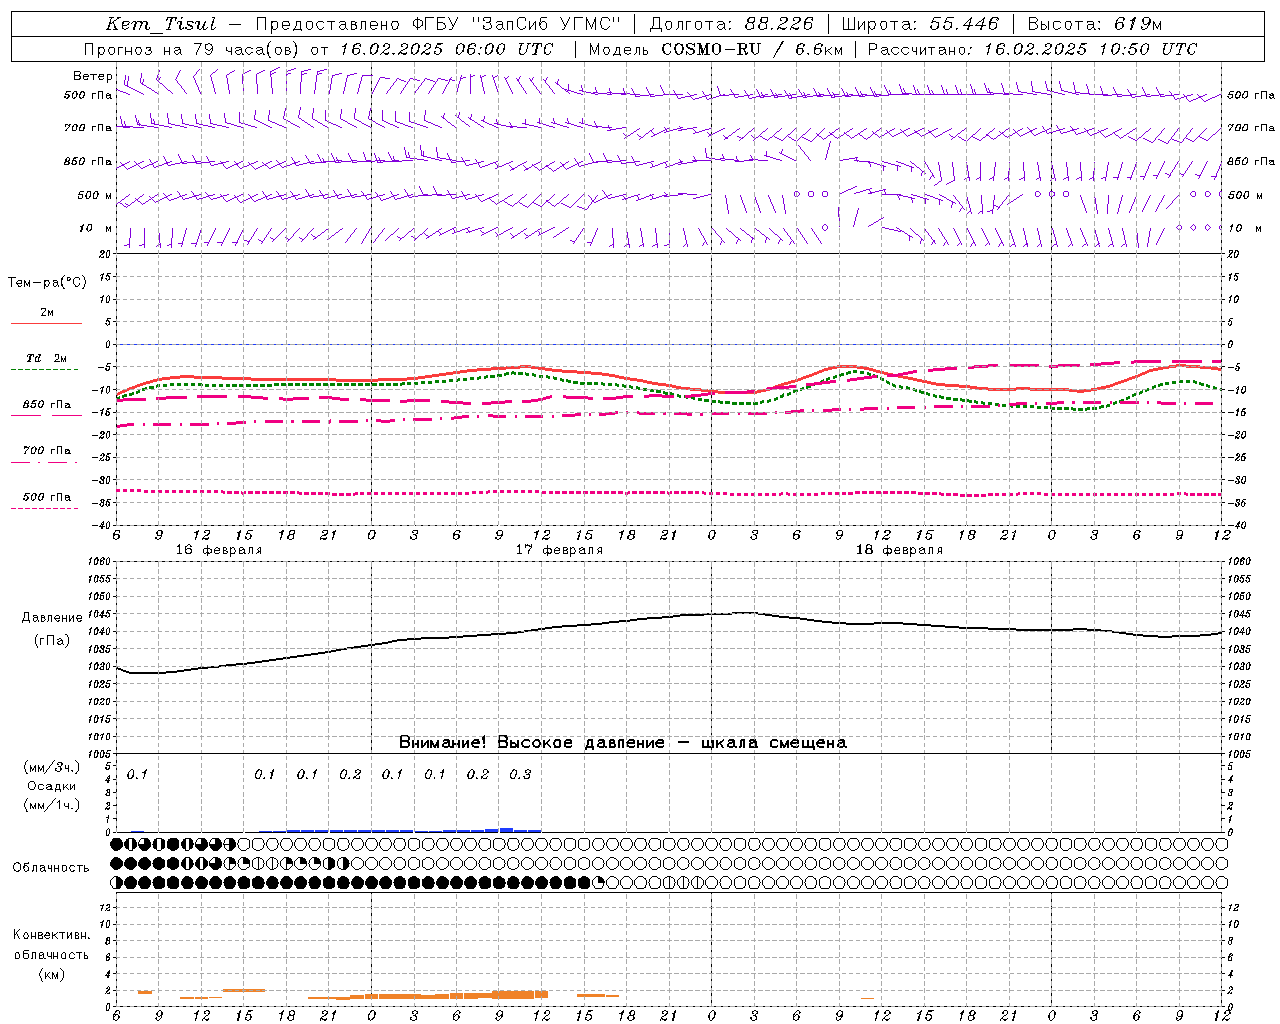The width and height of the screenshot is (1280, 1024).
Task: Click the "500 м" wind level label on left
Action: point(96,196)
